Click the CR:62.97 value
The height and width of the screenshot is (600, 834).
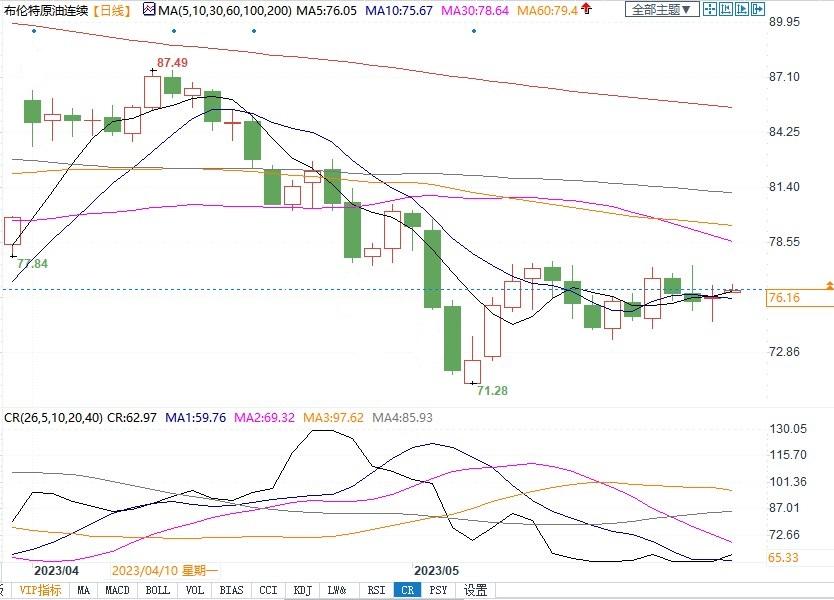coord(132,418)
